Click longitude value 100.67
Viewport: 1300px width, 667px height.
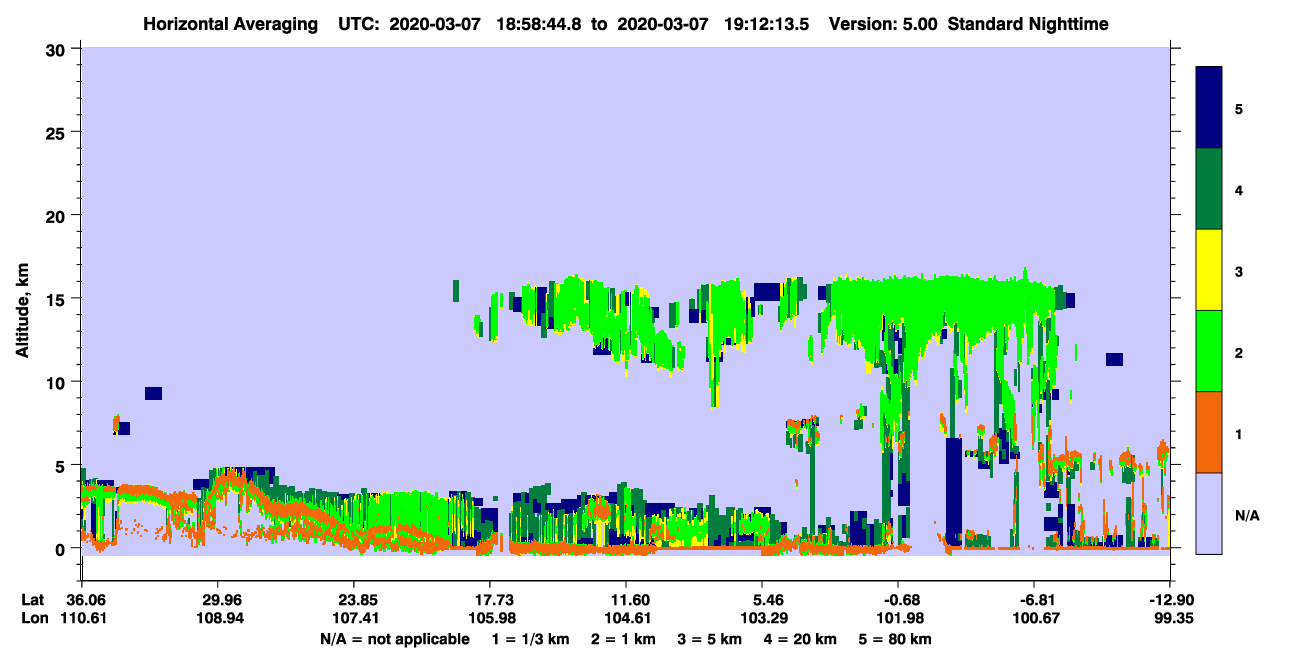[x=1034, y=619]
